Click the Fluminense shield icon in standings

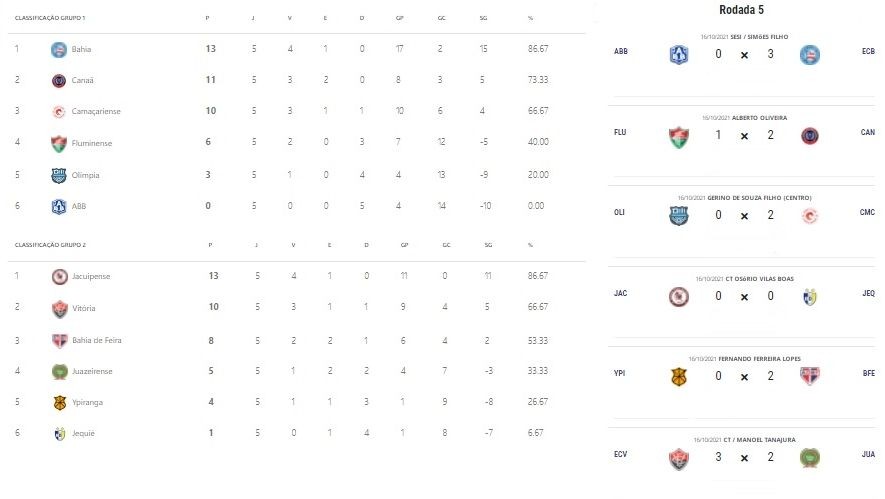[x=59, y=143]
